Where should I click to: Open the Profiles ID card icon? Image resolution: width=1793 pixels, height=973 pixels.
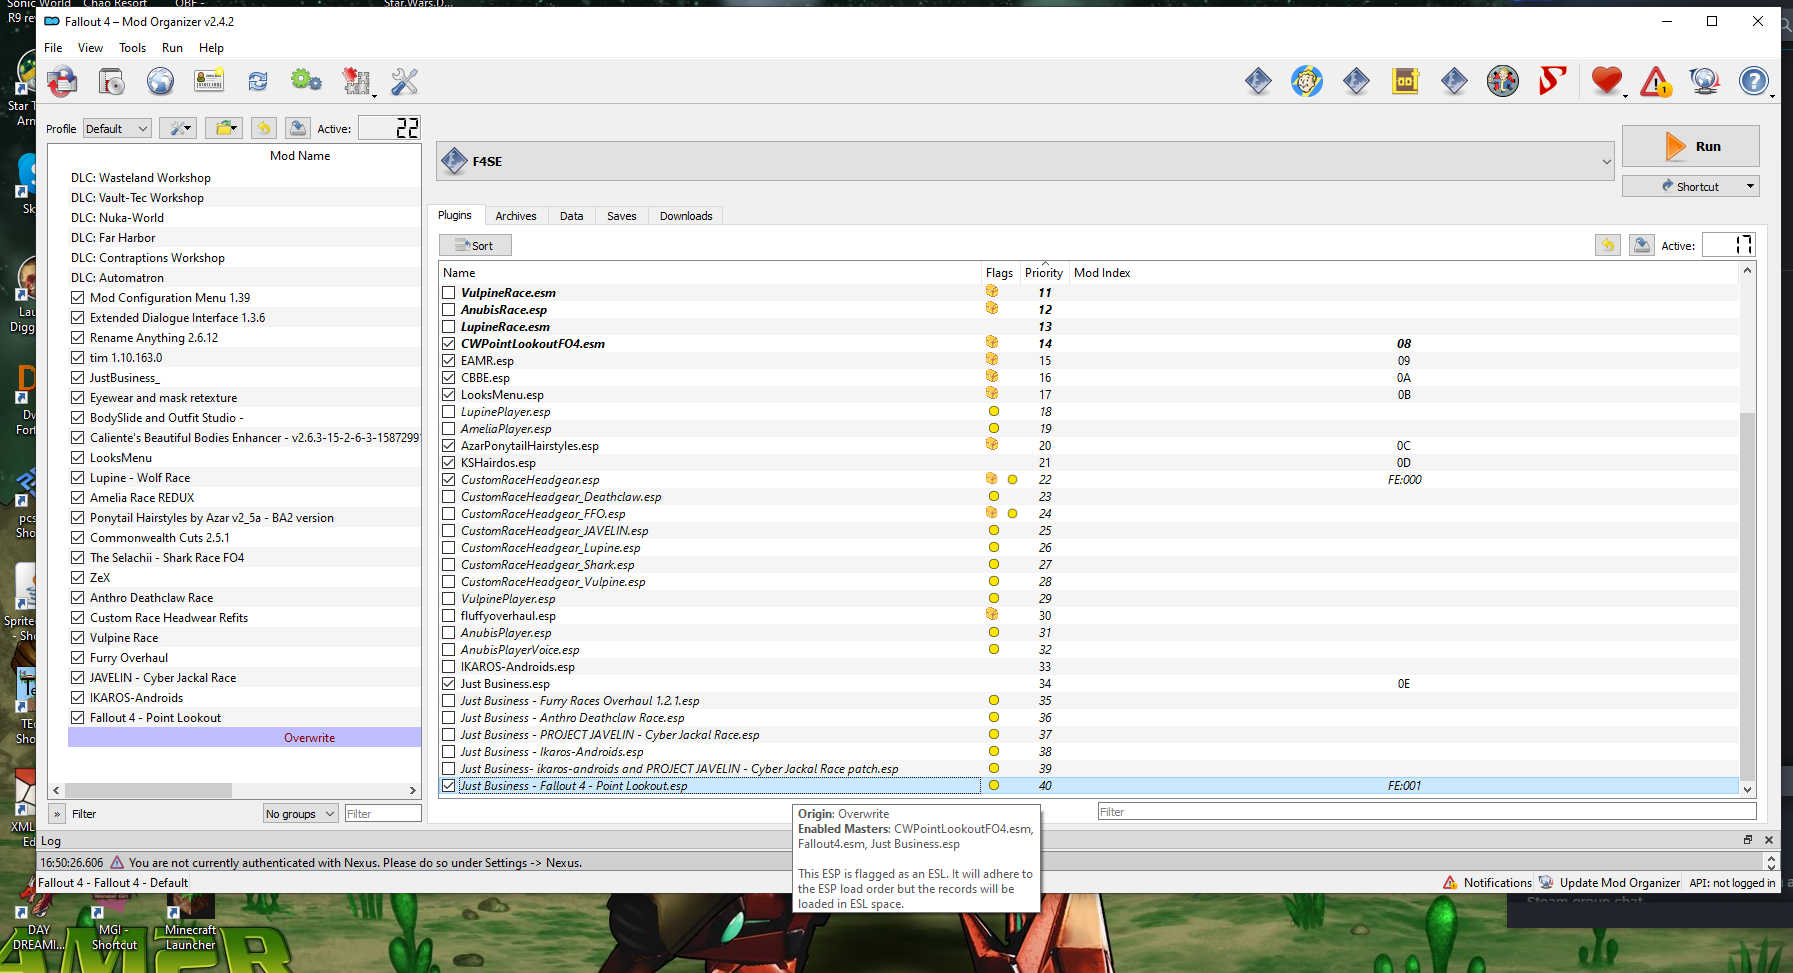point(209,81)
